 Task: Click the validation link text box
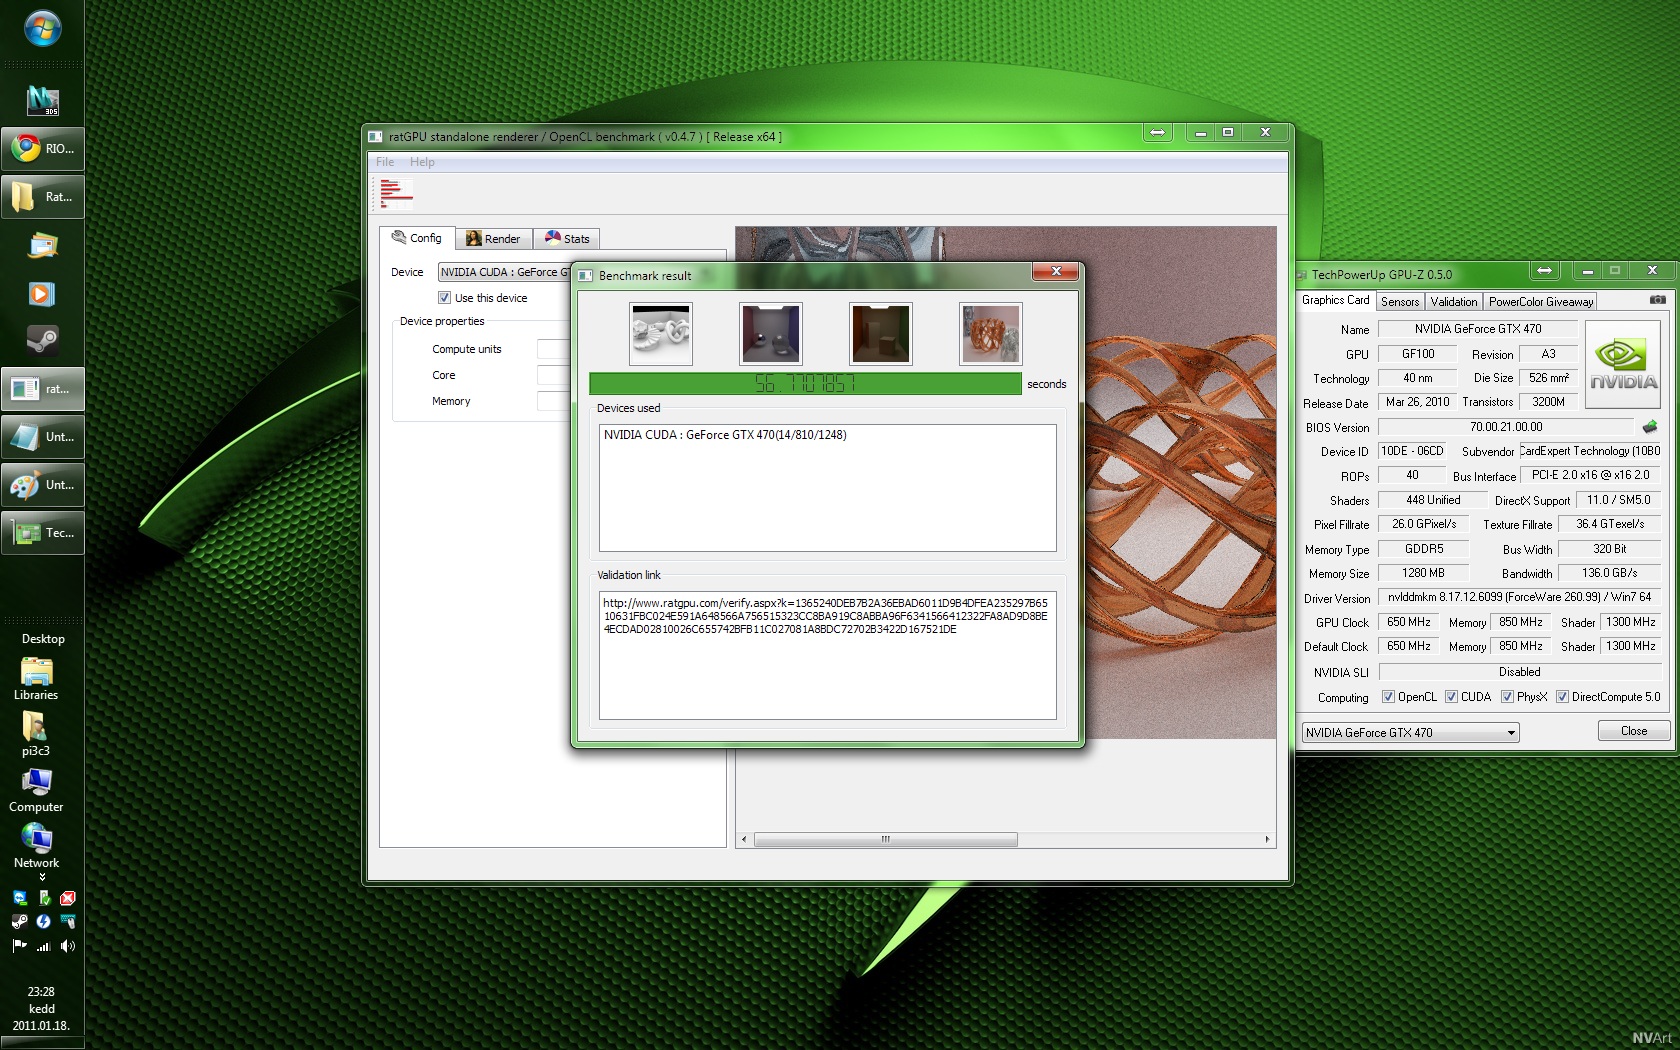(x=827, y=655)
